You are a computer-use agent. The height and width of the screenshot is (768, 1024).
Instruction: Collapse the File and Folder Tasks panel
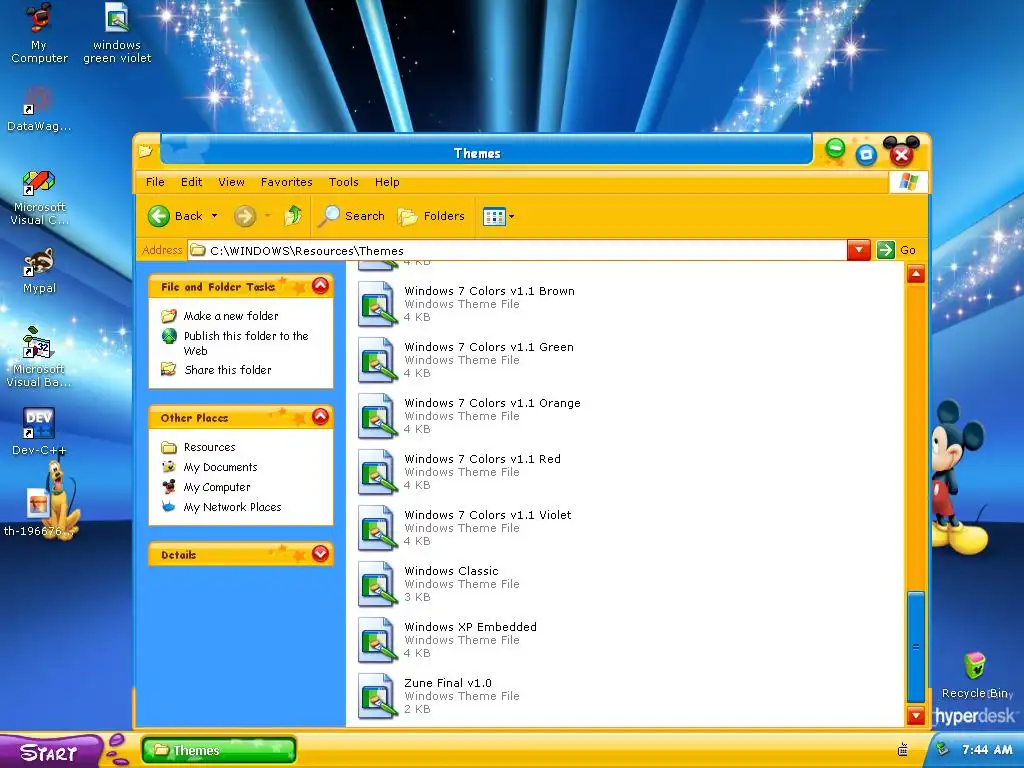point(320,285)
